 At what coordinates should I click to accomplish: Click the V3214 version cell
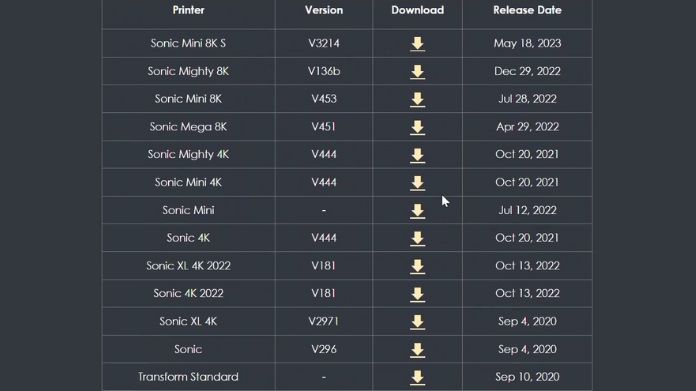pos(324,43)
